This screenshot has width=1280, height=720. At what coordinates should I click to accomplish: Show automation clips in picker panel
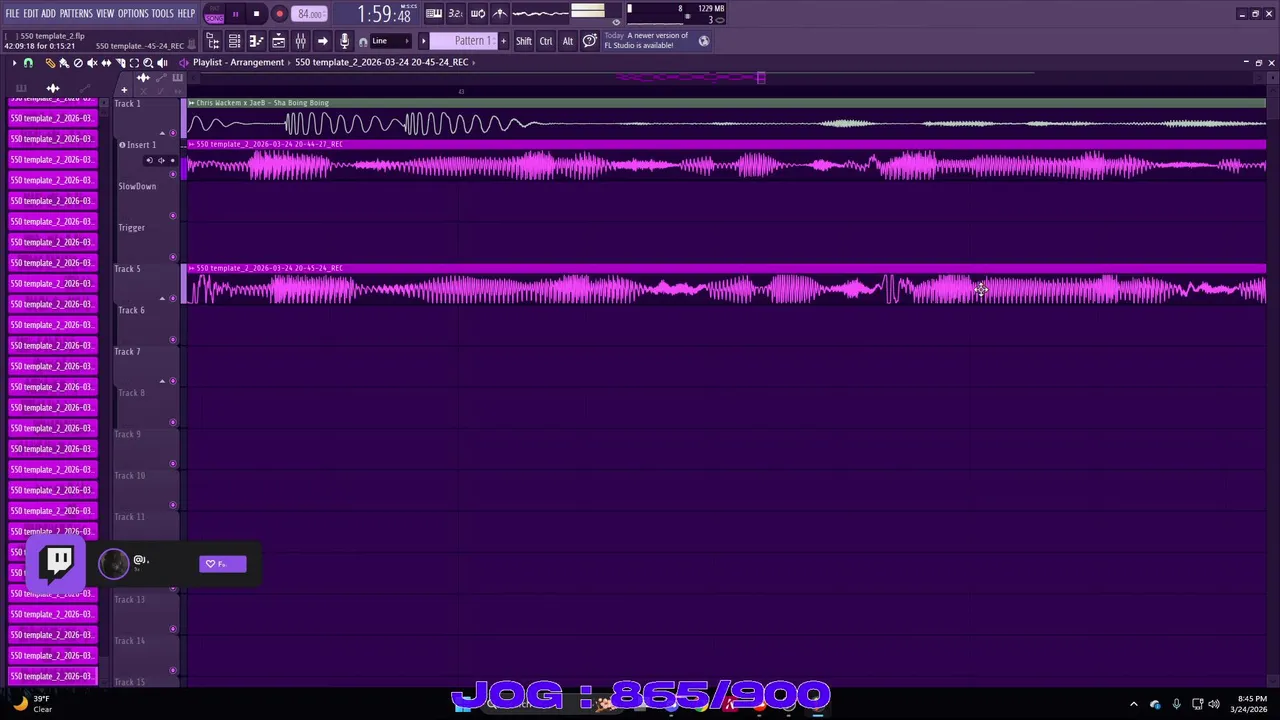click(x=85, y=88)
